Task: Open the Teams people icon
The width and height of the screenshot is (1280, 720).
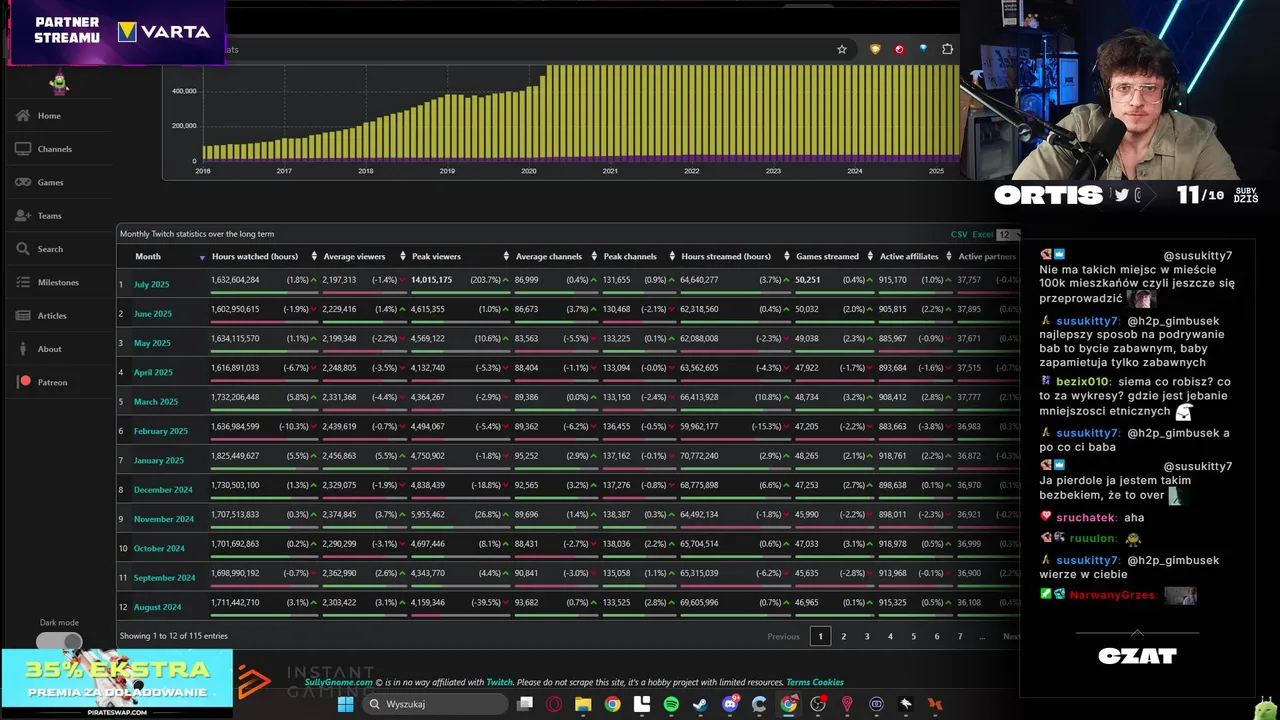Action: pyautogui.click(x=22, y=215)
